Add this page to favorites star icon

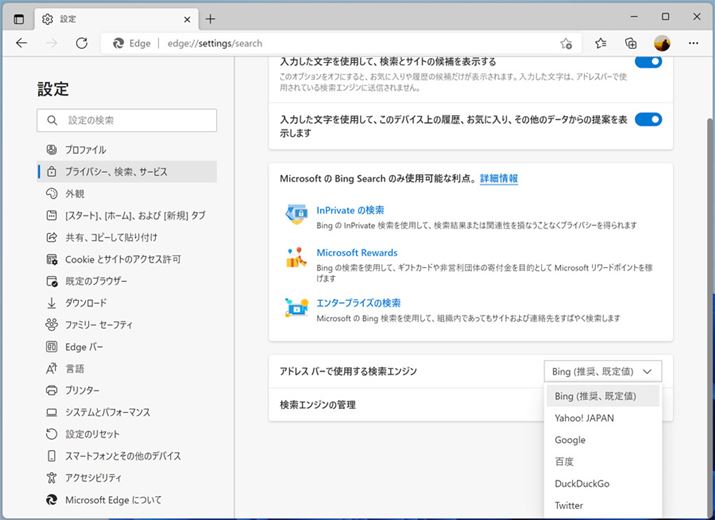[x=566, y=43]
